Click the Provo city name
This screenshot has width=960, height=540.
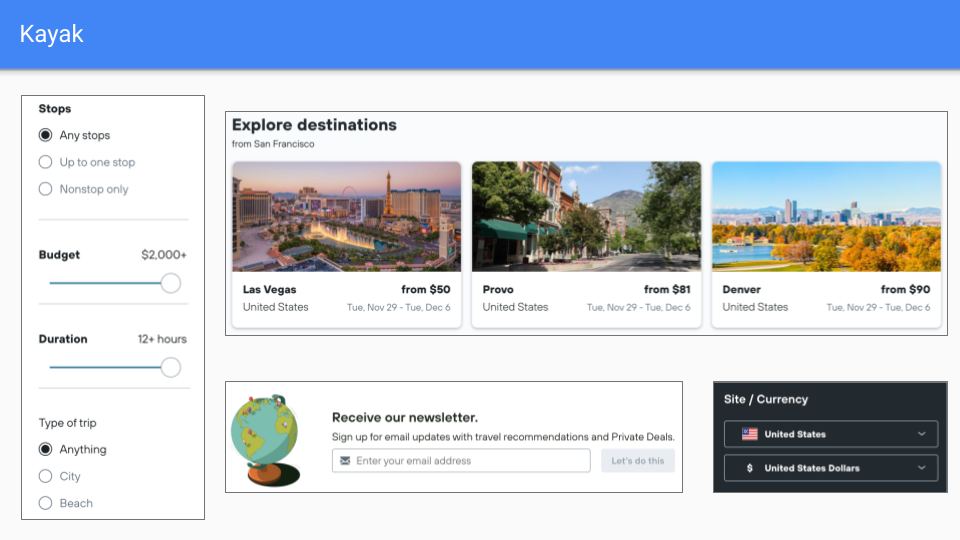point(498,289)
